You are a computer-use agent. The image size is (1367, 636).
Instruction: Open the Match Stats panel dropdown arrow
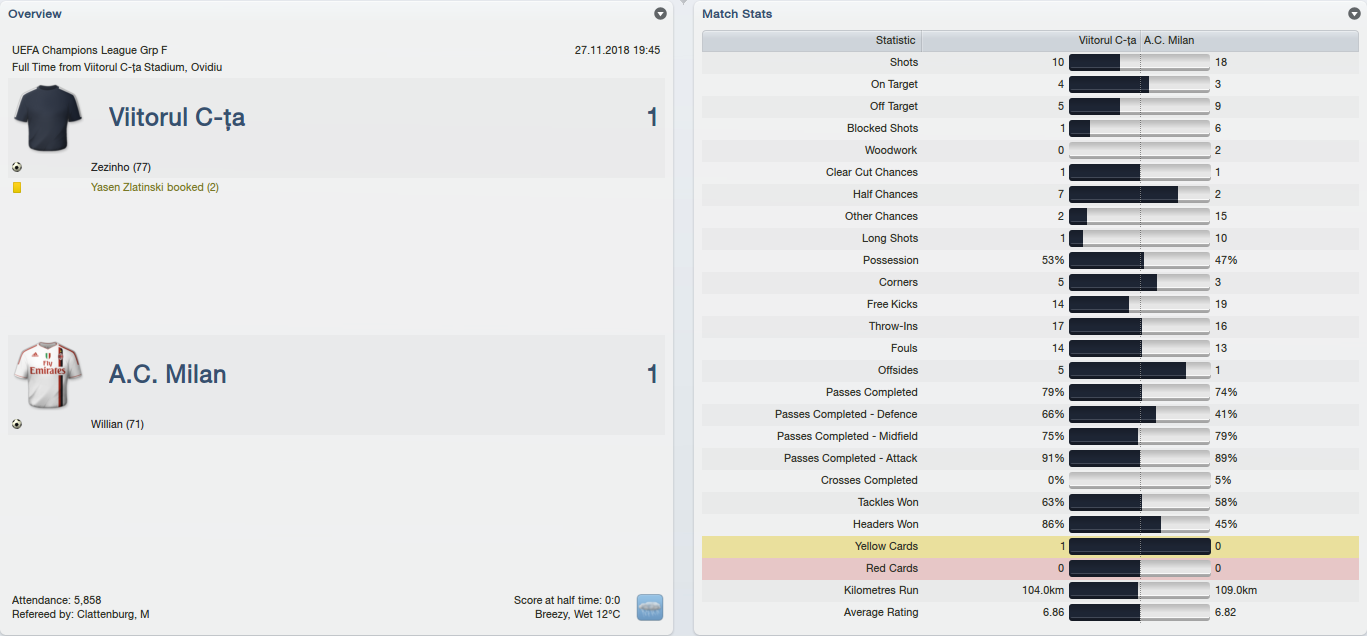click(x=1353, y=14)
